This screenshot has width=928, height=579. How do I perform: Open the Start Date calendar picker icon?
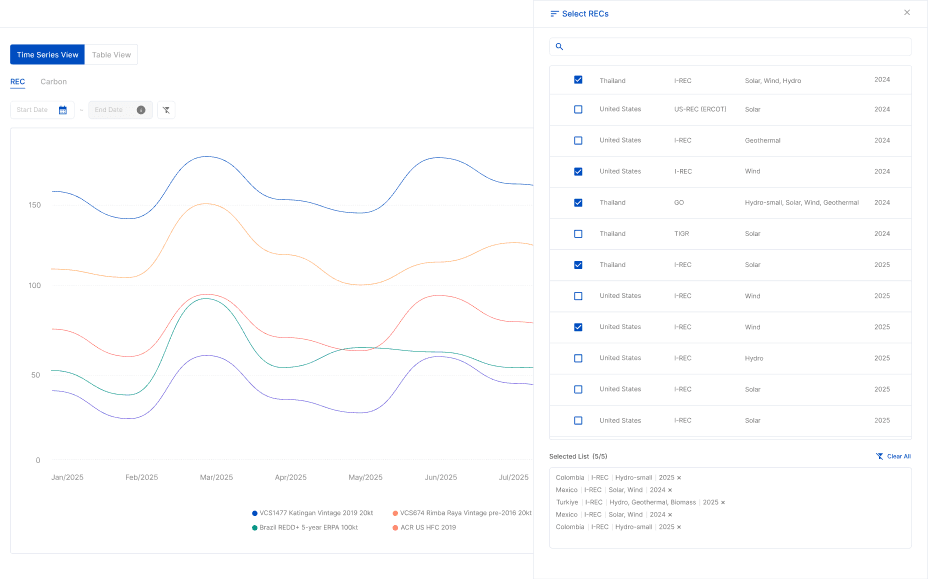click(64, 110)
